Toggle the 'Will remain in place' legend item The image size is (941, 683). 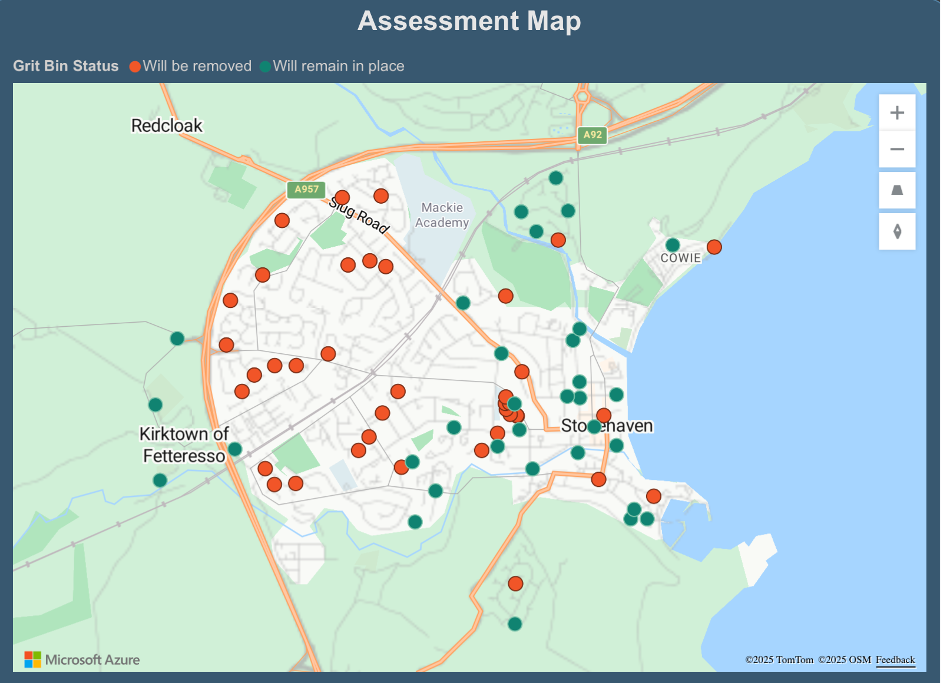[x=338, y=66]
